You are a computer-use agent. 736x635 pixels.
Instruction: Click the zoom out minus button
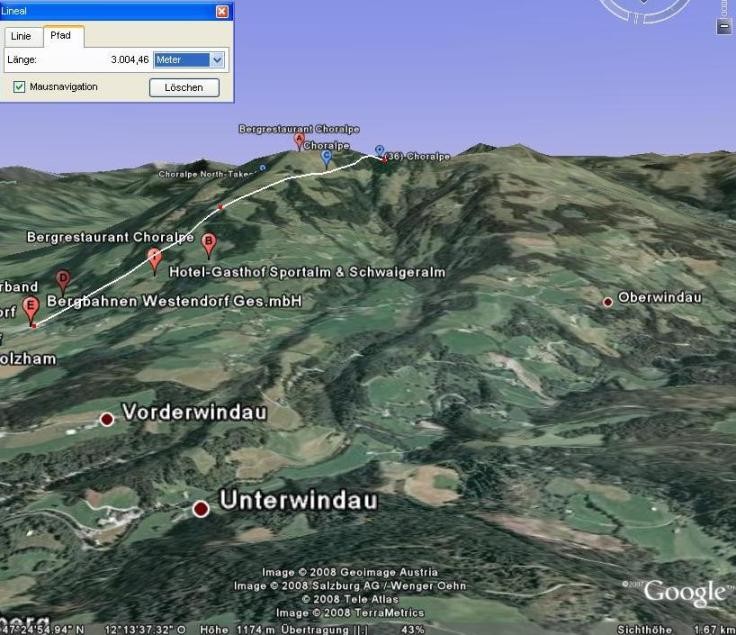click(724, 27)
